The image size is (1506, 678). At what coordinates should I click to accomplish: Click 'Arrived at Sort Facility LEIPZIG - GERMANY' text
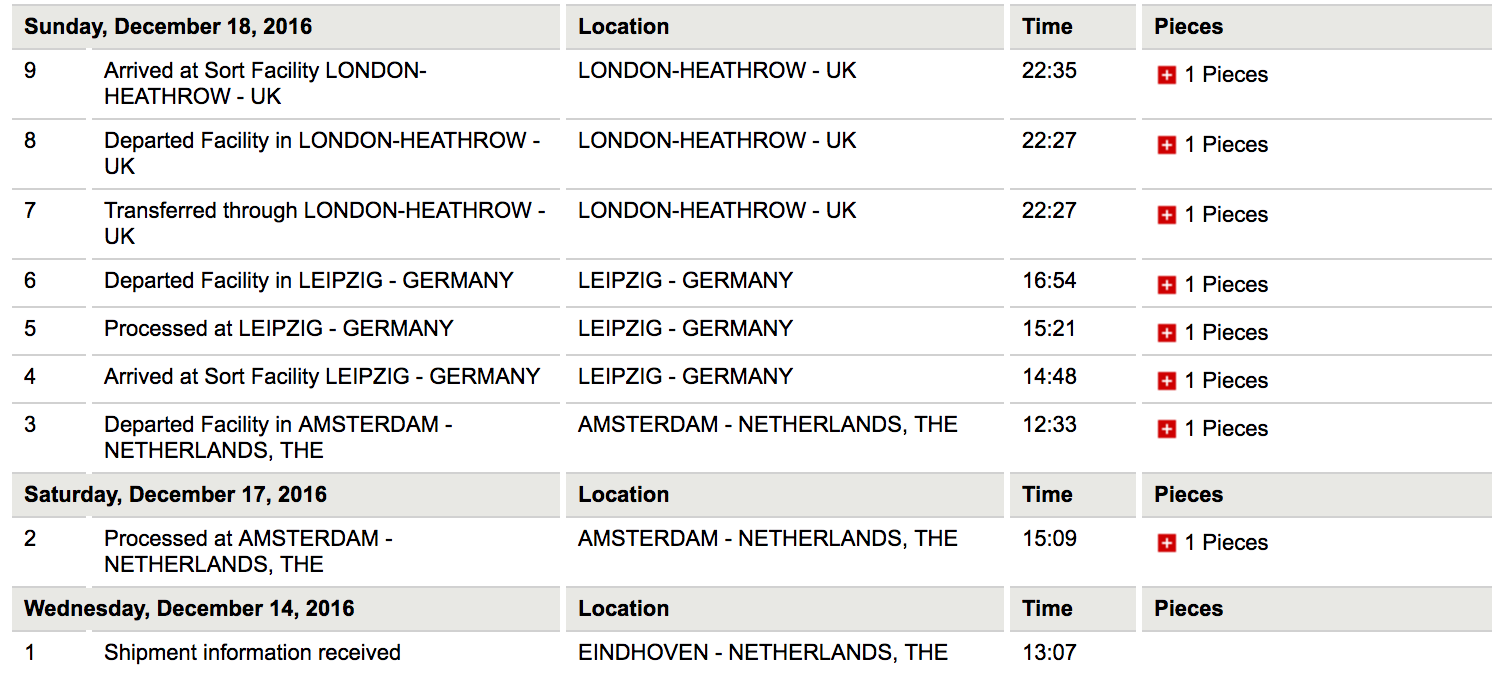tap(322, 377)
